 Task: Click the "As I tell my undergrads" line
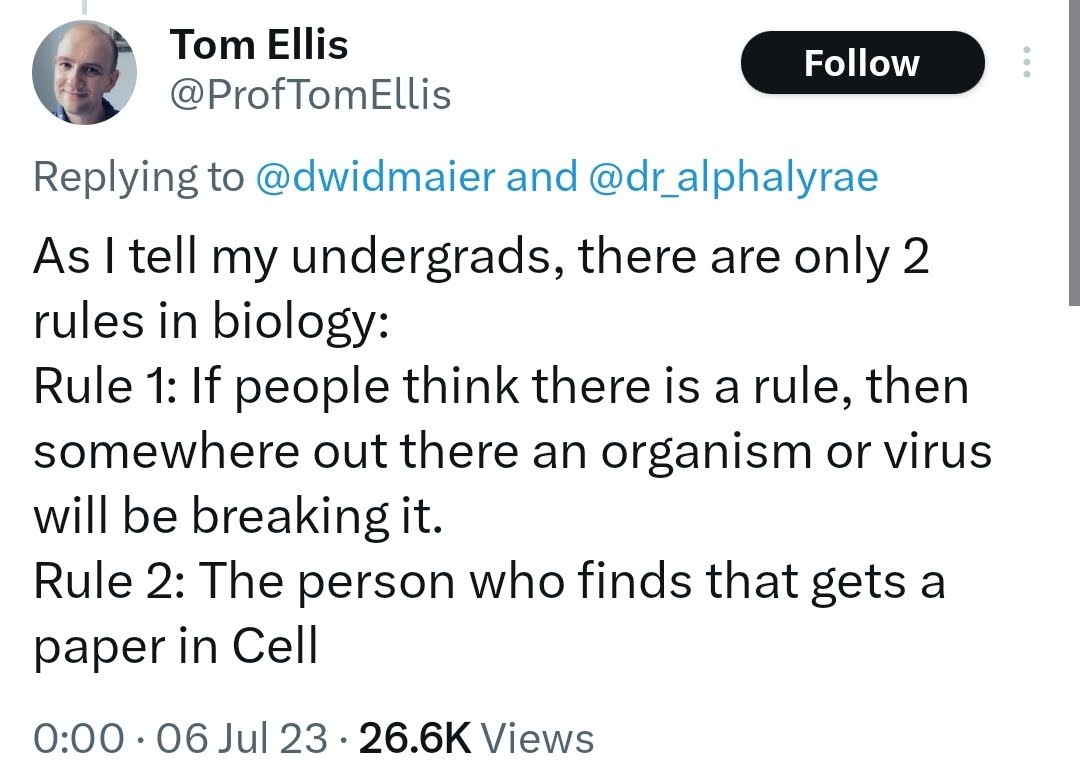pos(482,258)
